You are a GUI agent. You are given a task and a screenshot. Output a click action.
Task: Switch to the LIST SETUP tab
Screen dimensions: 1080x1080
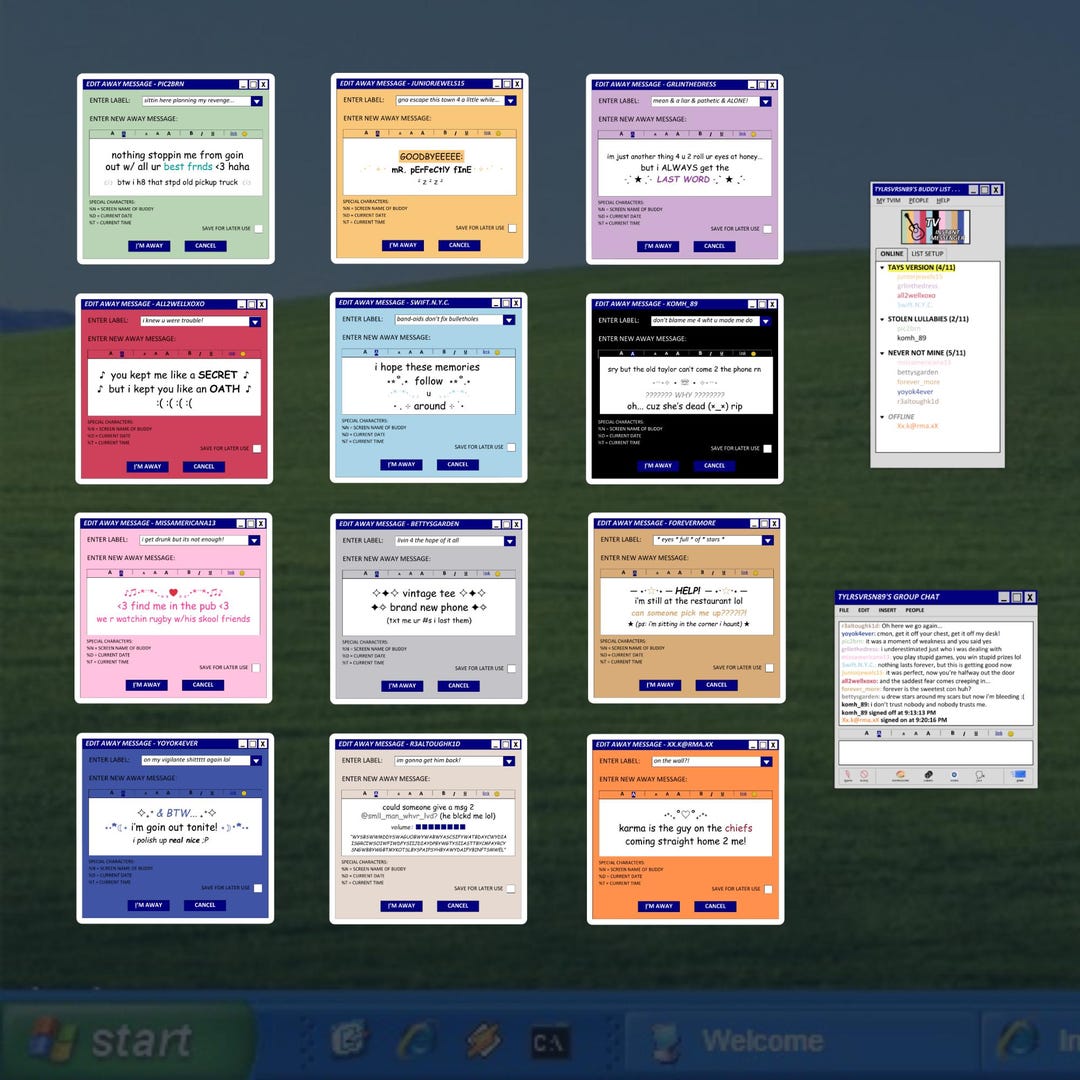(x=927, y=253)
